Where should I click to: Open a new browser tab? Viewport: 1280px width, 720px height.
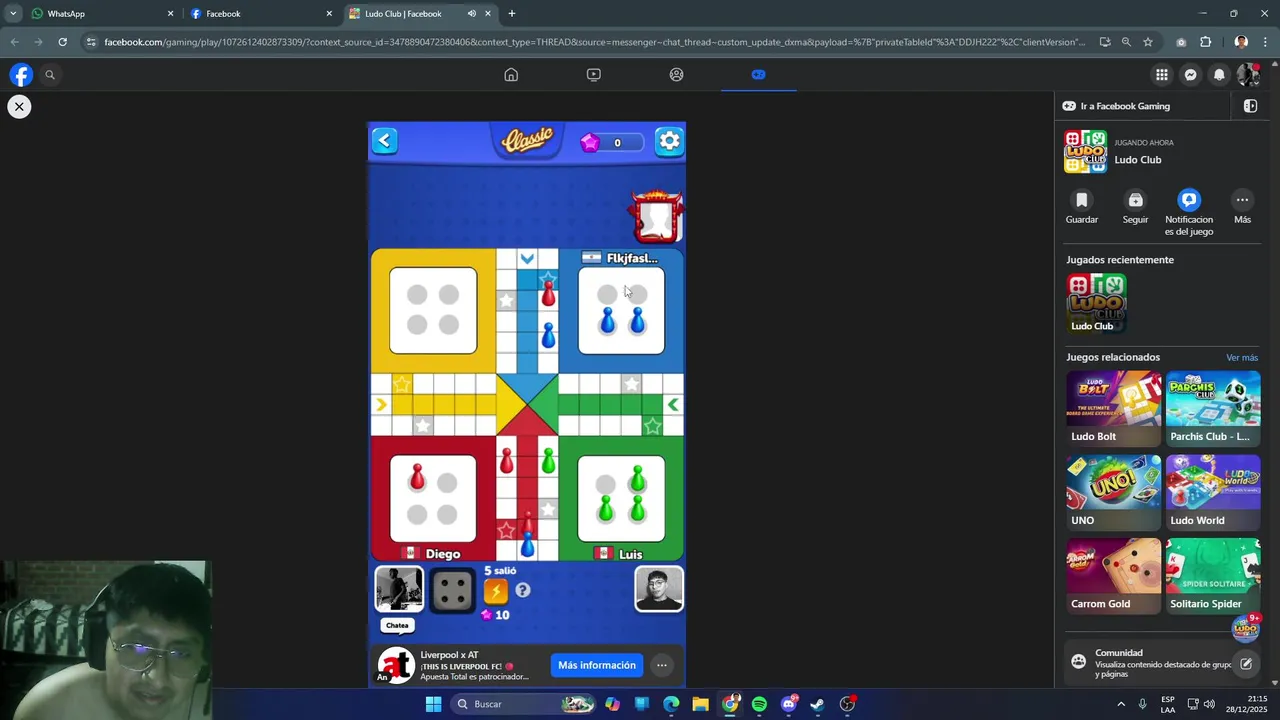[512, 14]
